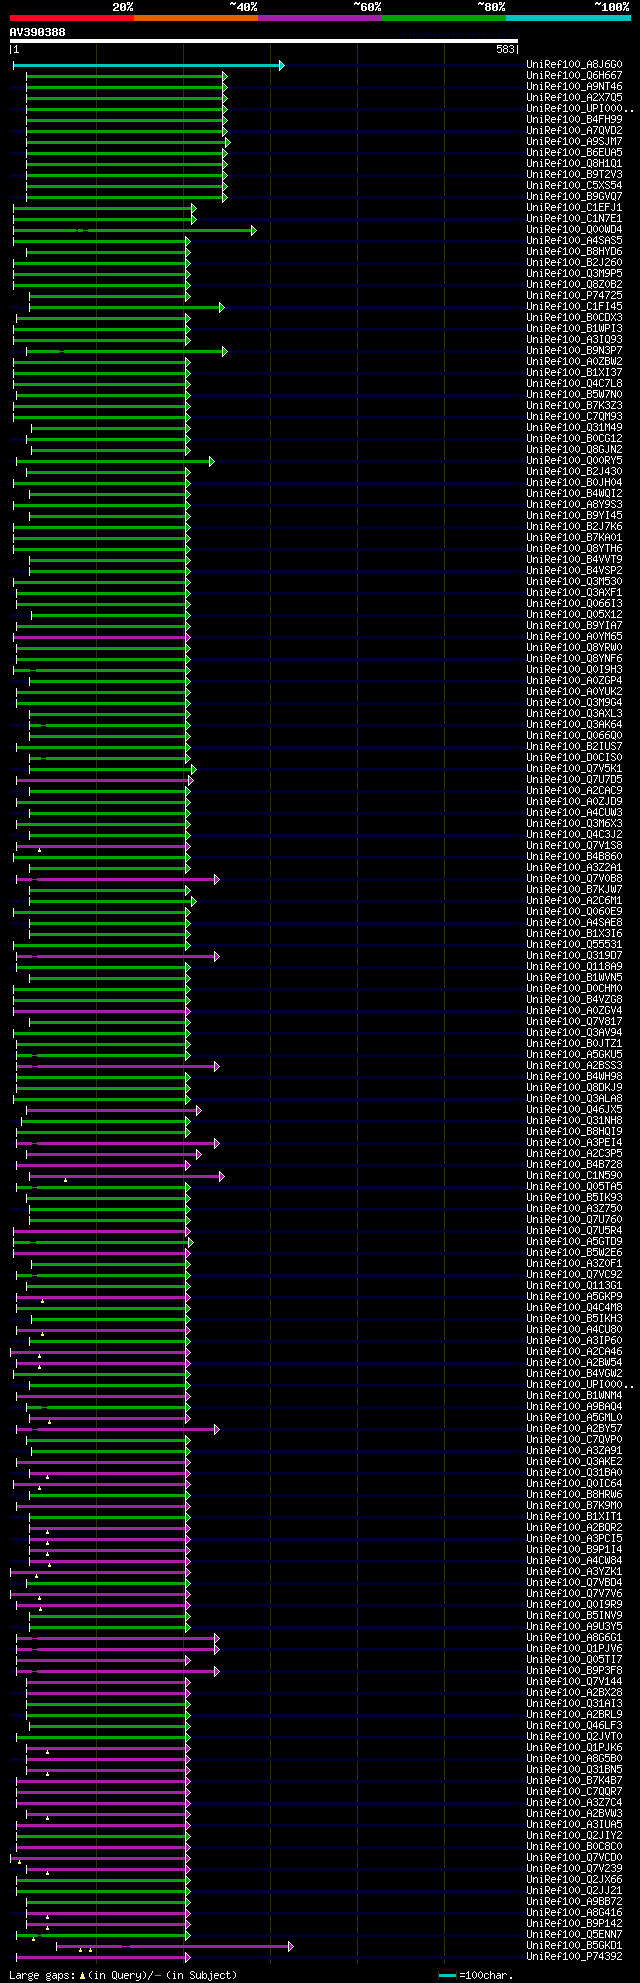Select the UniRef100_Q55531 label

tap(573, 945)
